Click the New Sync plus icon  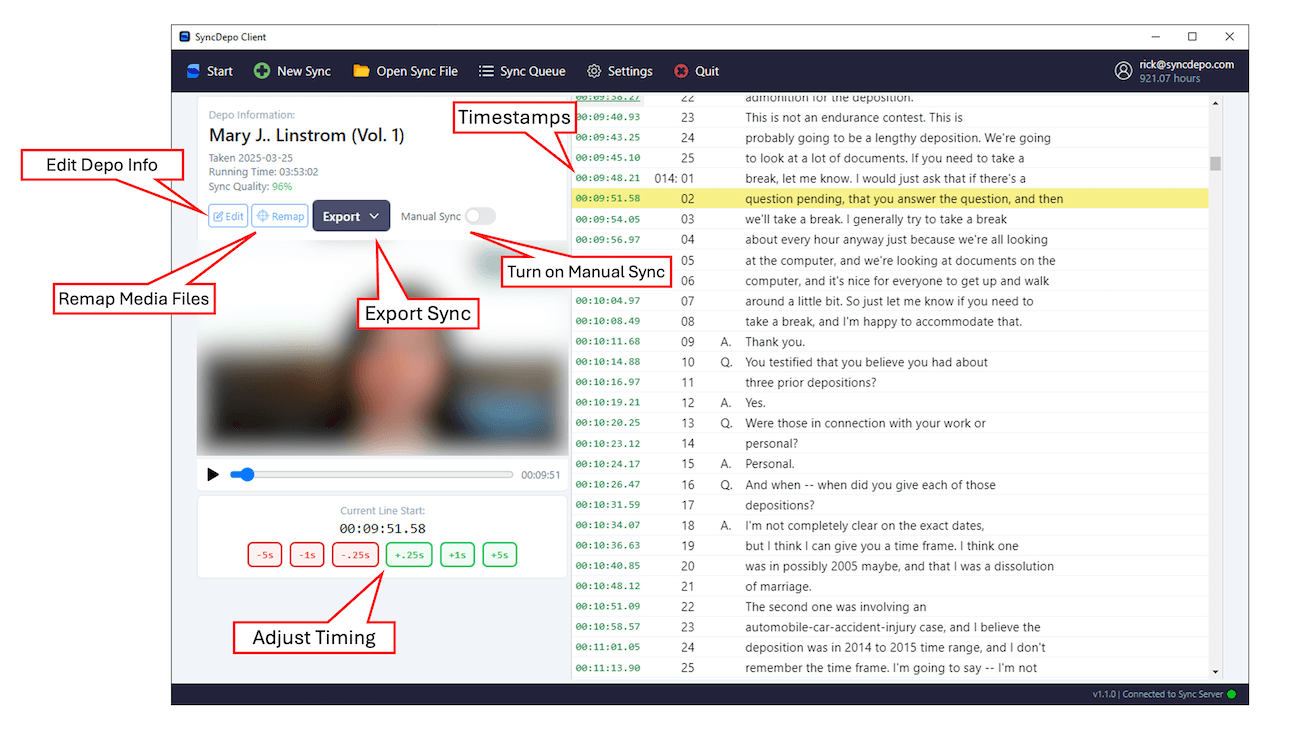pos(261,71)
